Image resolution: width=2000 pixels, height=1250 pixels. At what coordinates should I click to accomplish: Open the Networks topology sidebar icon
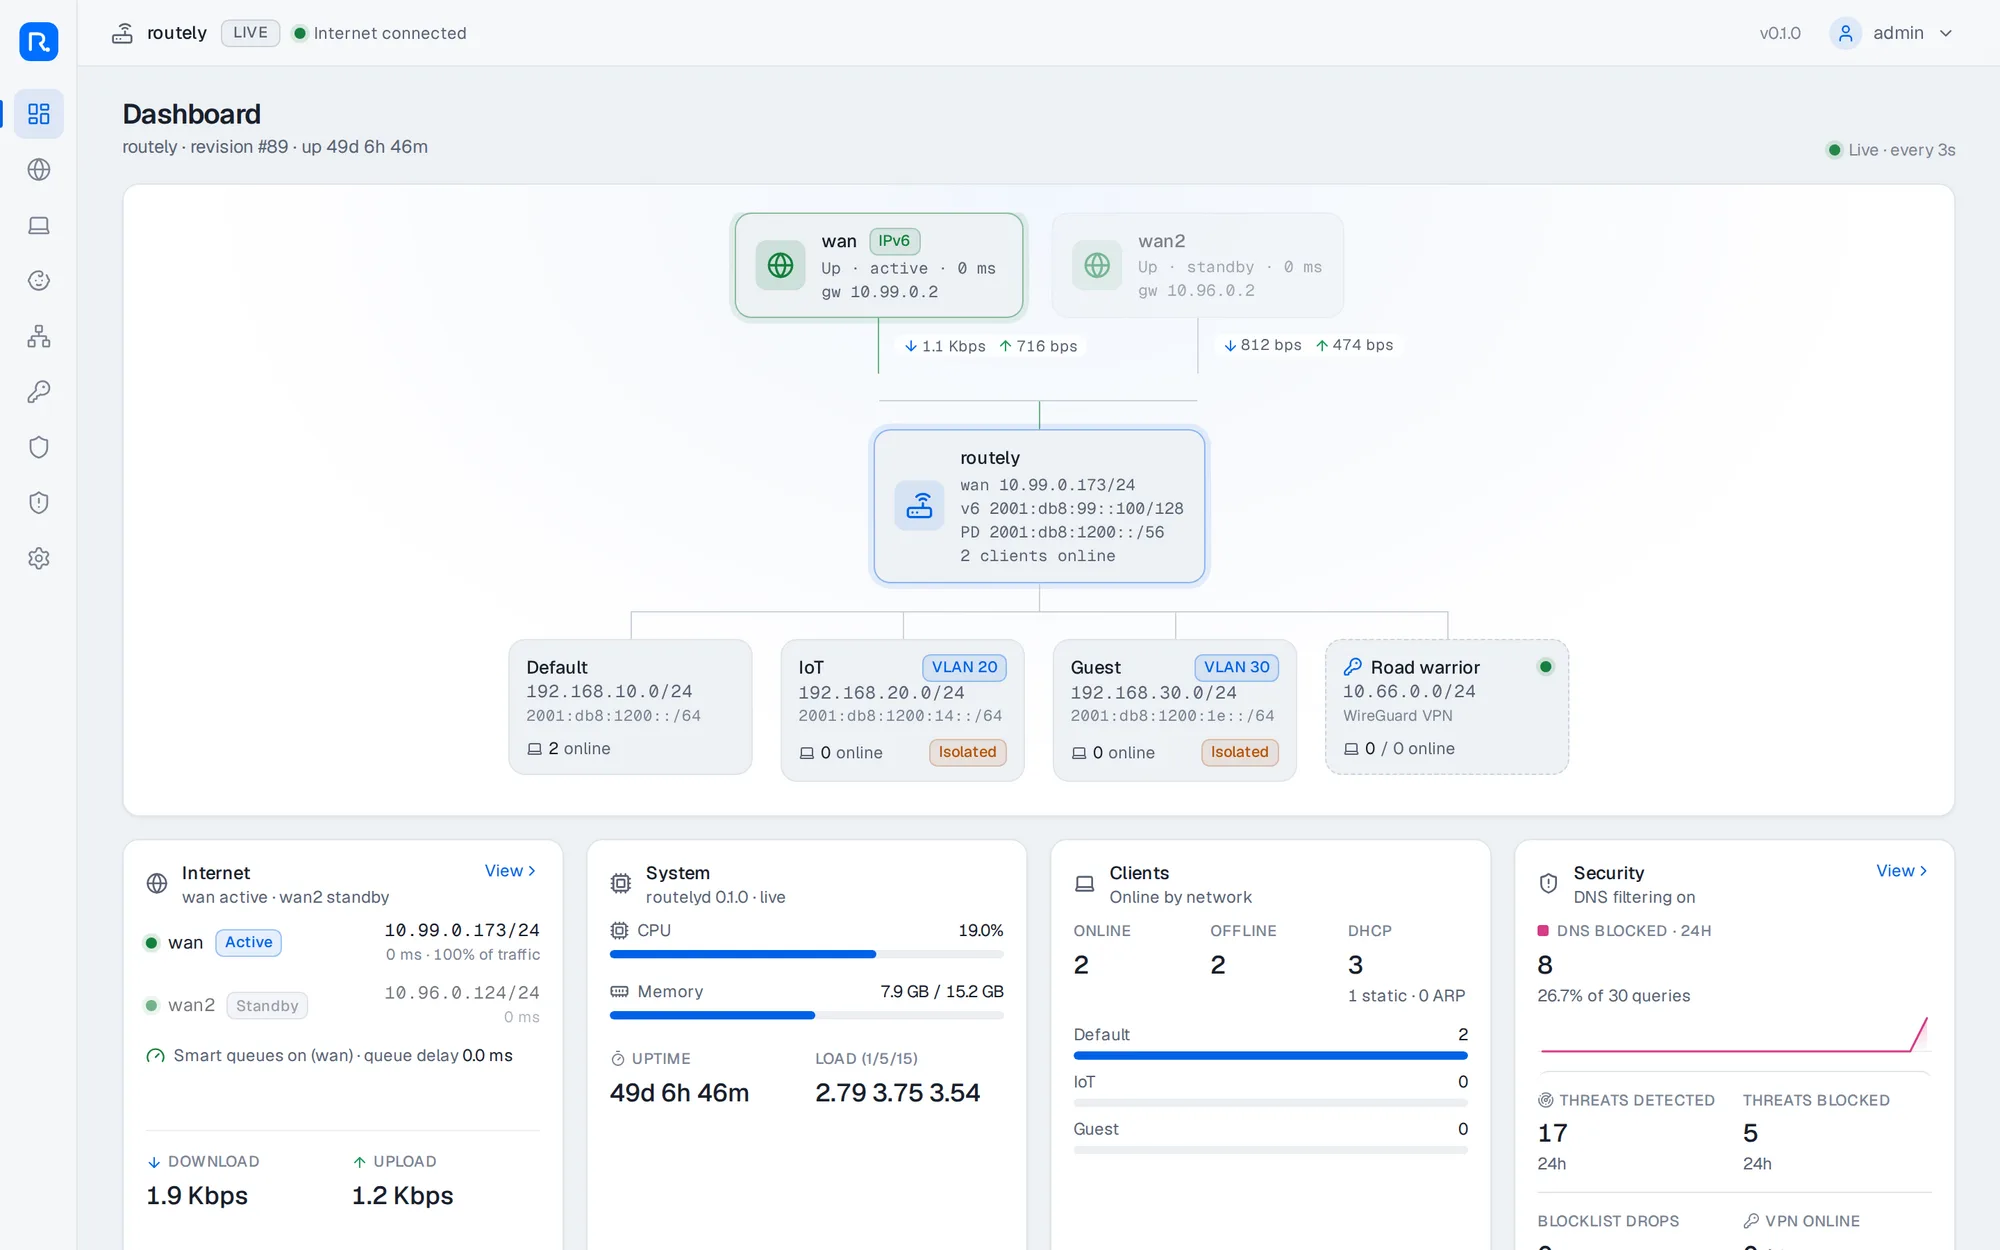(39, 336)
